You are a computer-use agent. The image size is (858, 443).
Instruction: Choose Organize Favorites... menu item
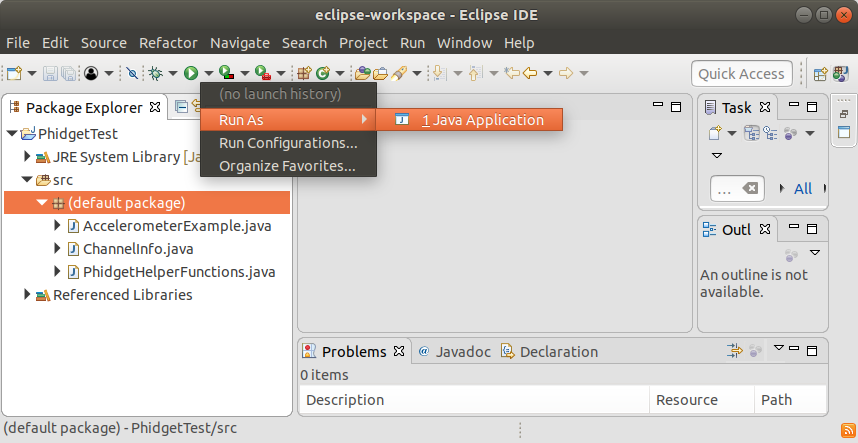(288, 166)
